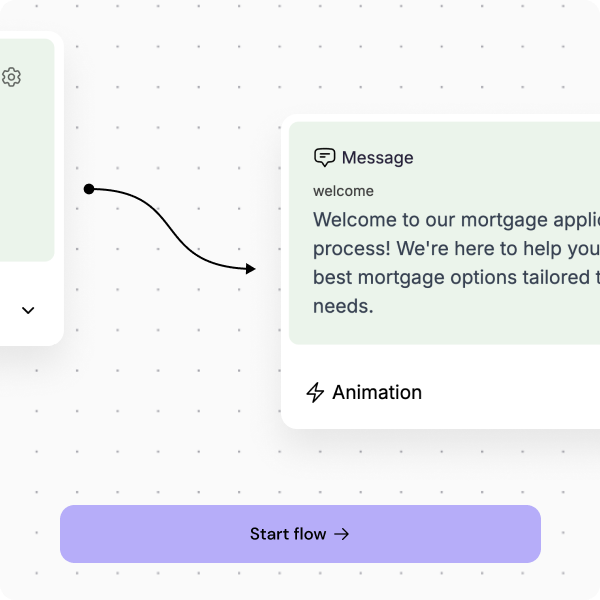Select the curved connector line between nodes
The image size is (600, 600).
click(170, 229)
